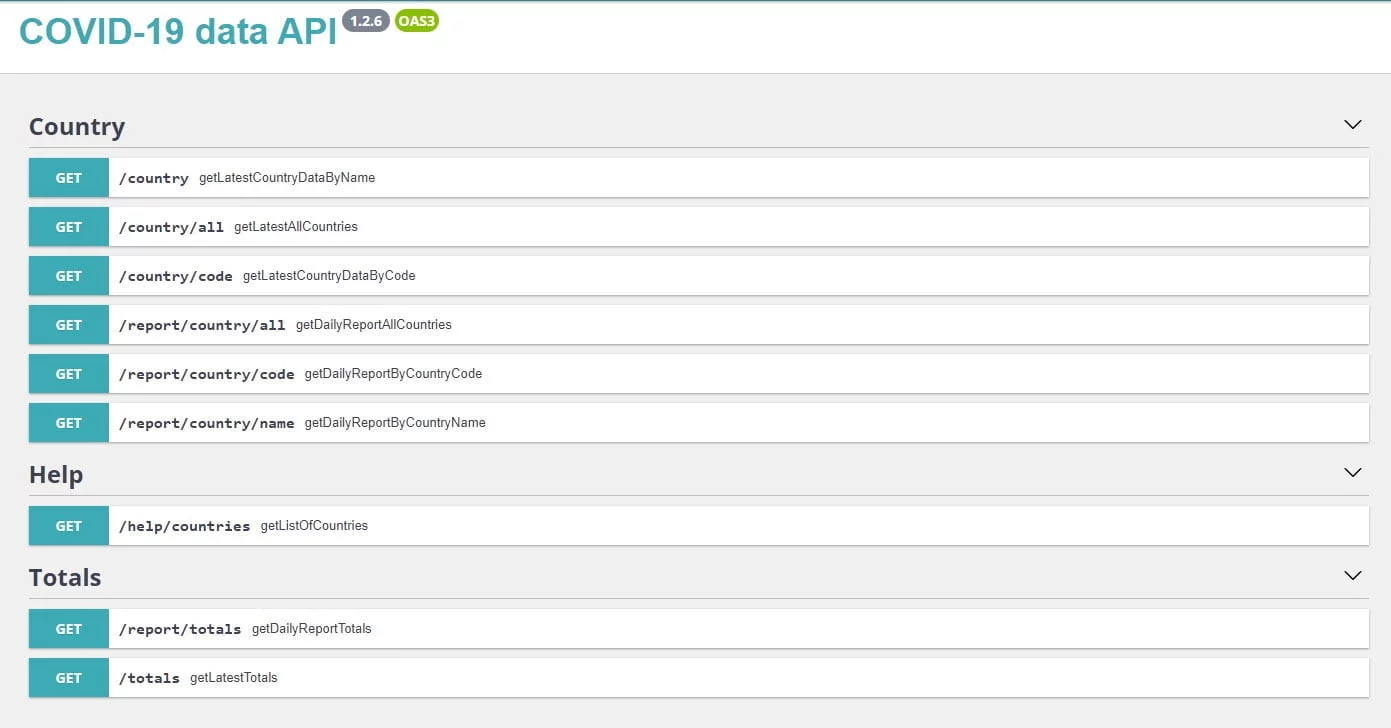Click GET button for /report/country/all
The height and width of the screenshot is (728, 1391).
(x=69, y=325)
